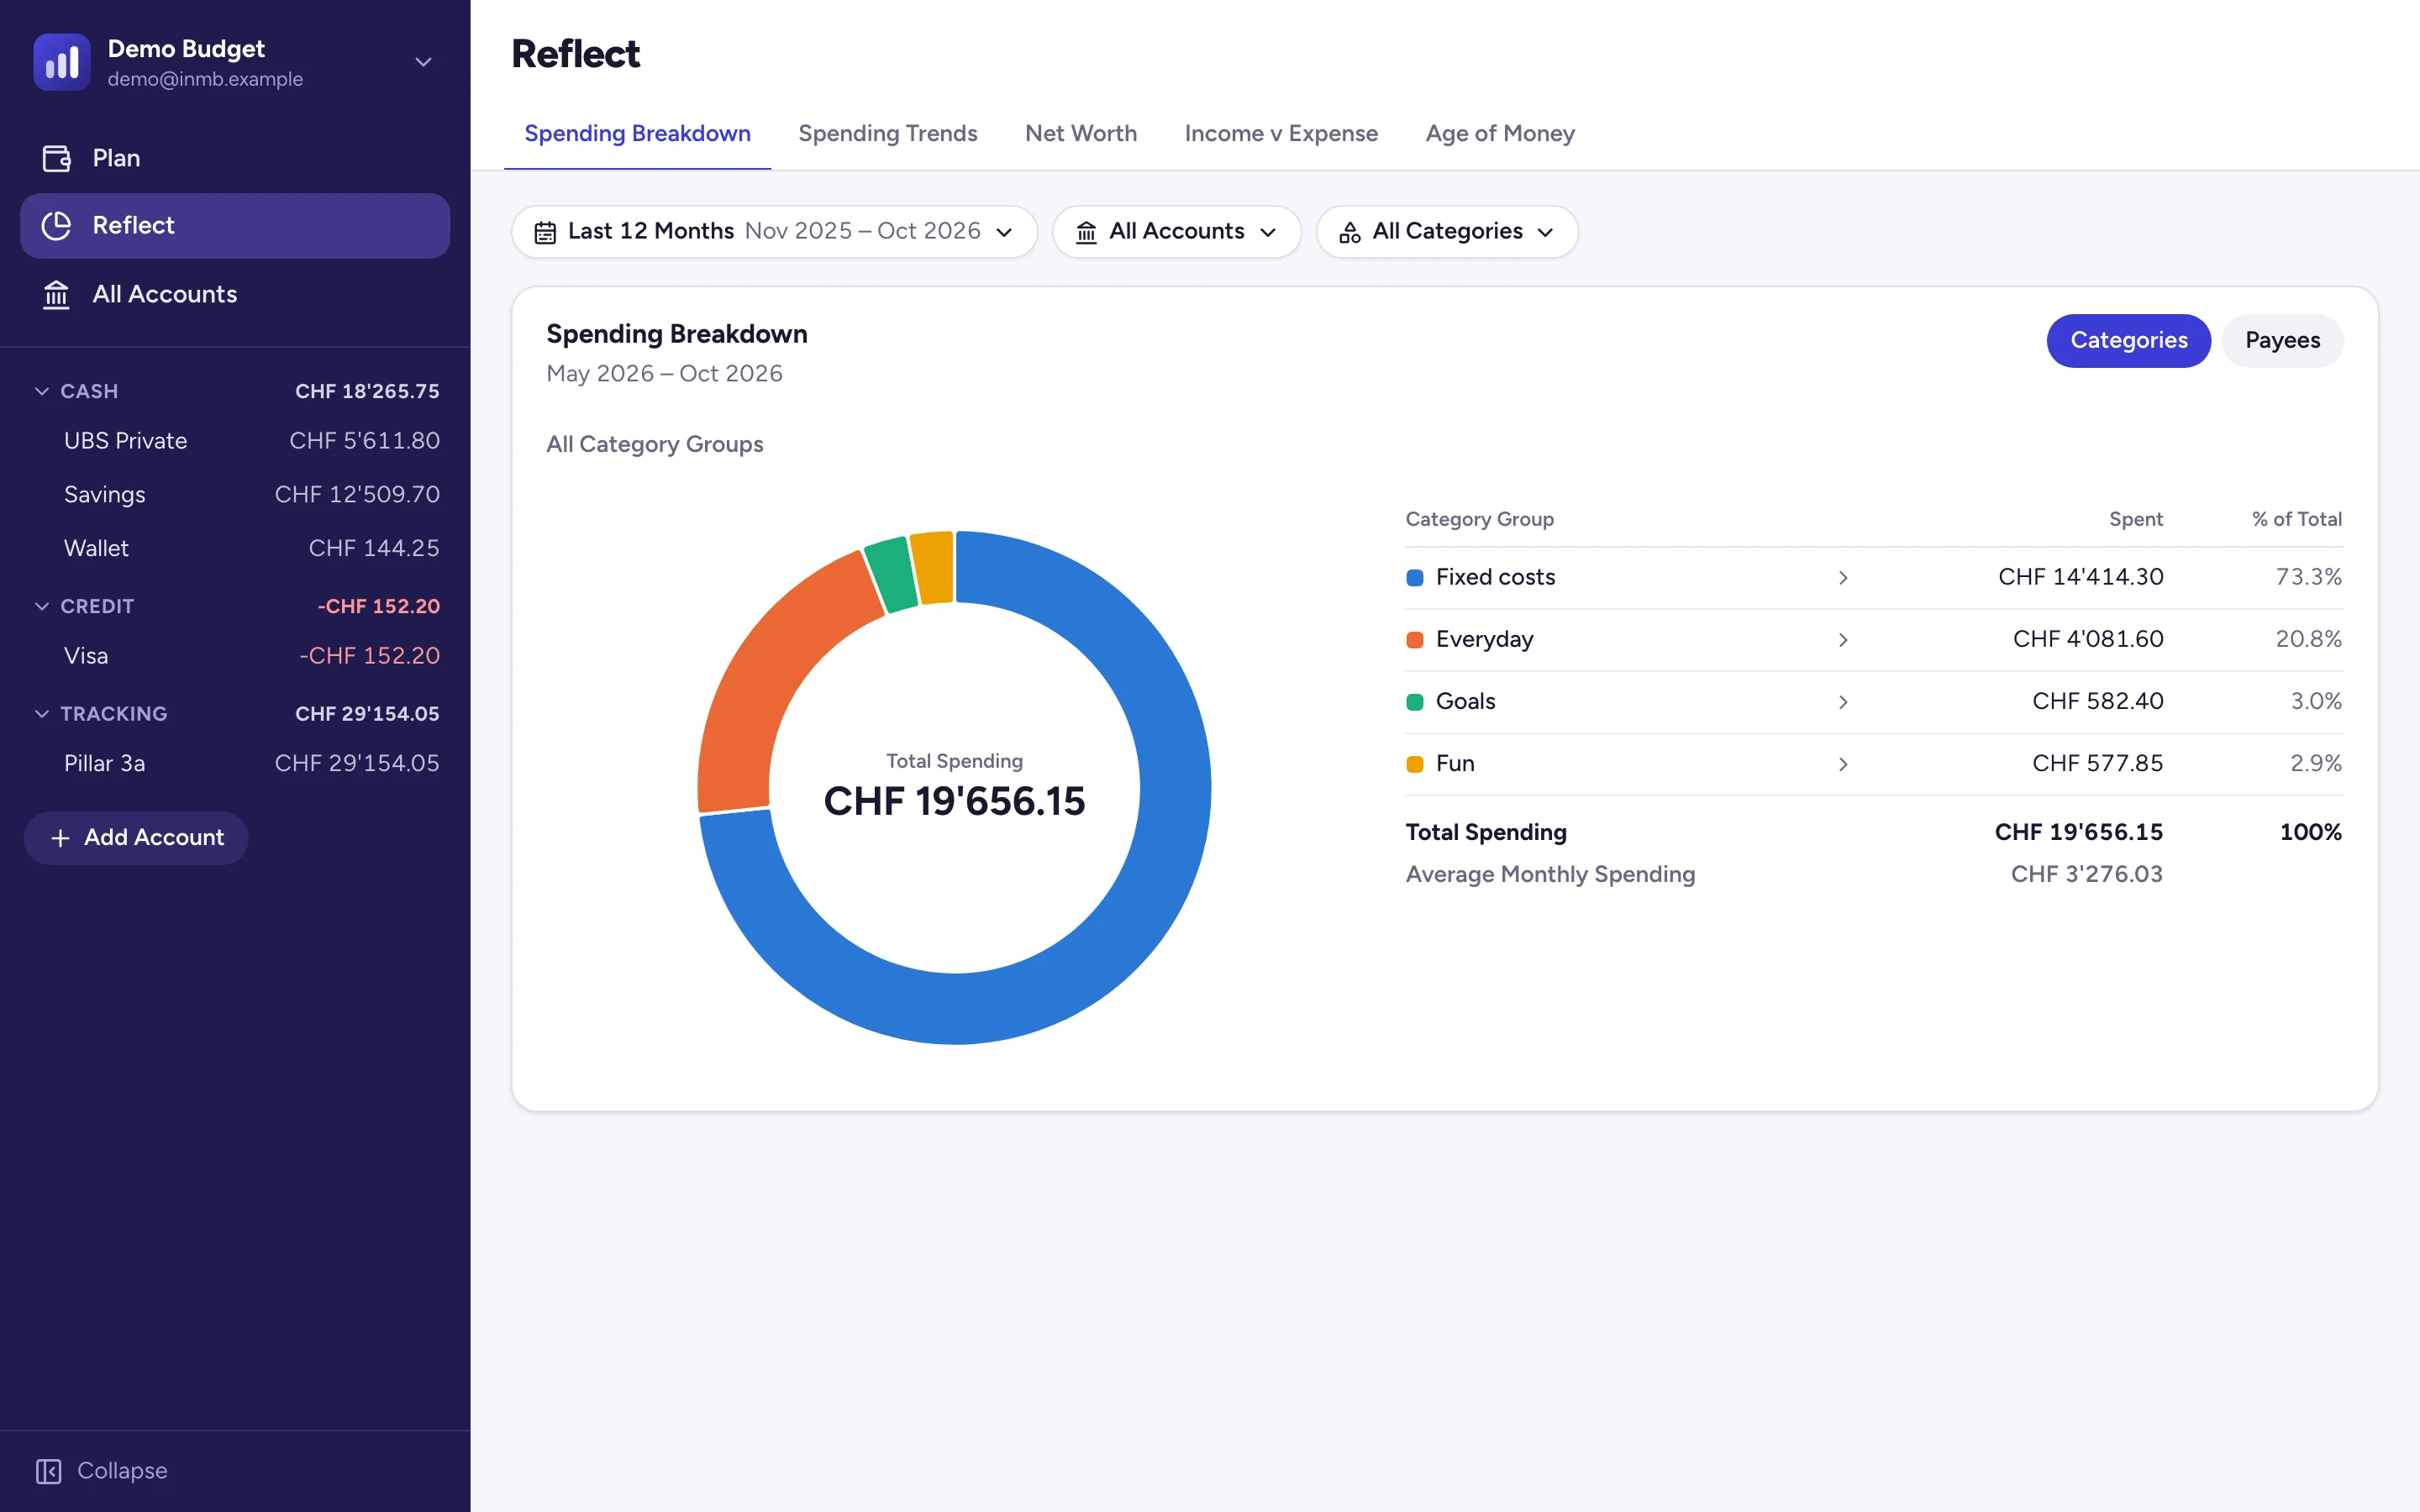Click the calendar icon in date filter
Viewport: 2420px width, 1512px height.
click(545, 232)
